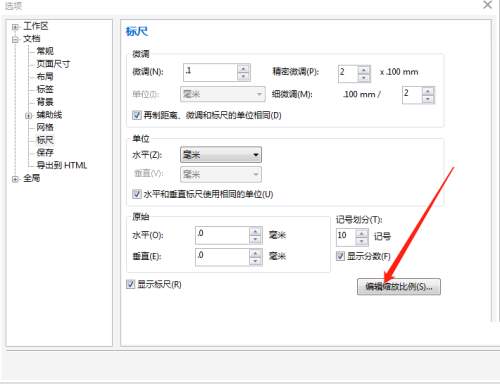Select 标签 in the options tree
500x384 pixels.
[45, 89]
